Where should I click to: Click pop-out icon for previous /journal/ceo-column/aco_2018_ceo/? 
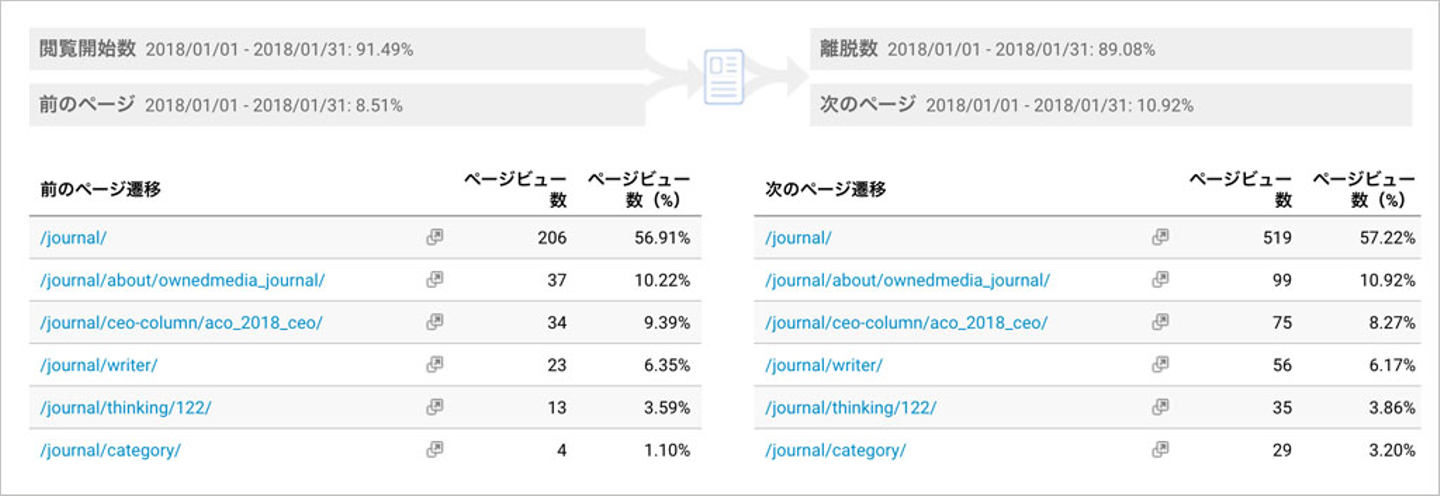[434, 322]
